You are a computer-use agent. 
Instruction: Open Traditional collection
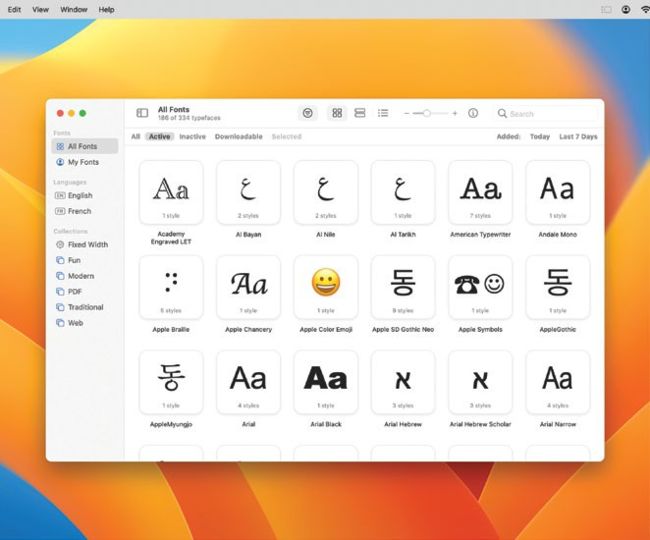coord(85,307)
